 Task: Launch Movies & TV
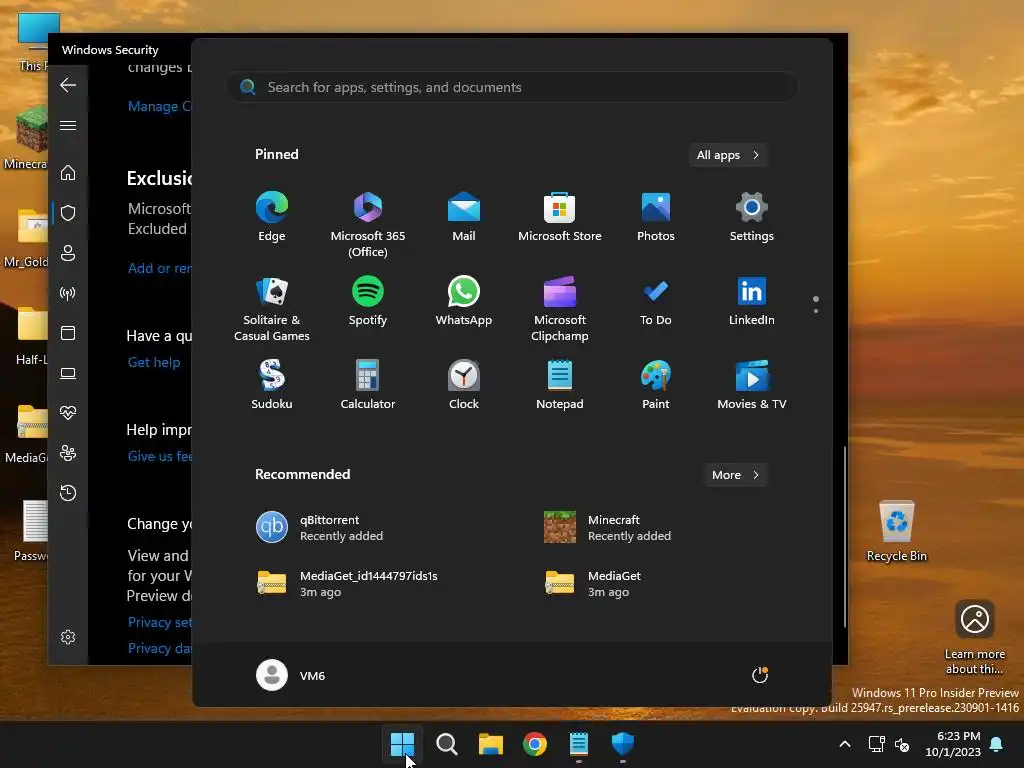(x=752, y=385)
